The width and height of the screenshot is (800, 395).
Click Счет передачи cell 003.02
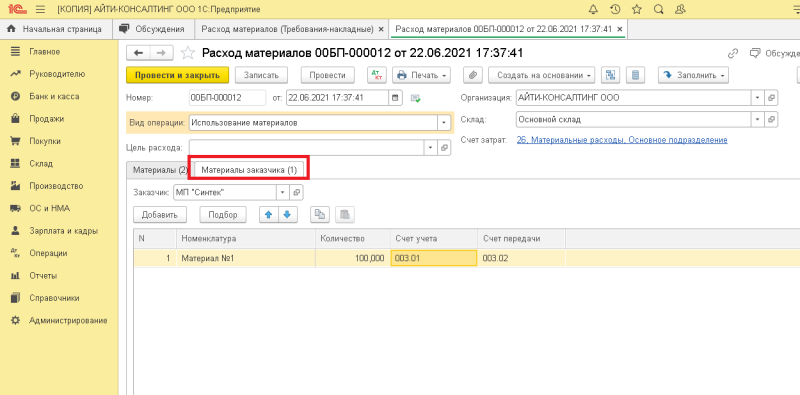(521, 259)
